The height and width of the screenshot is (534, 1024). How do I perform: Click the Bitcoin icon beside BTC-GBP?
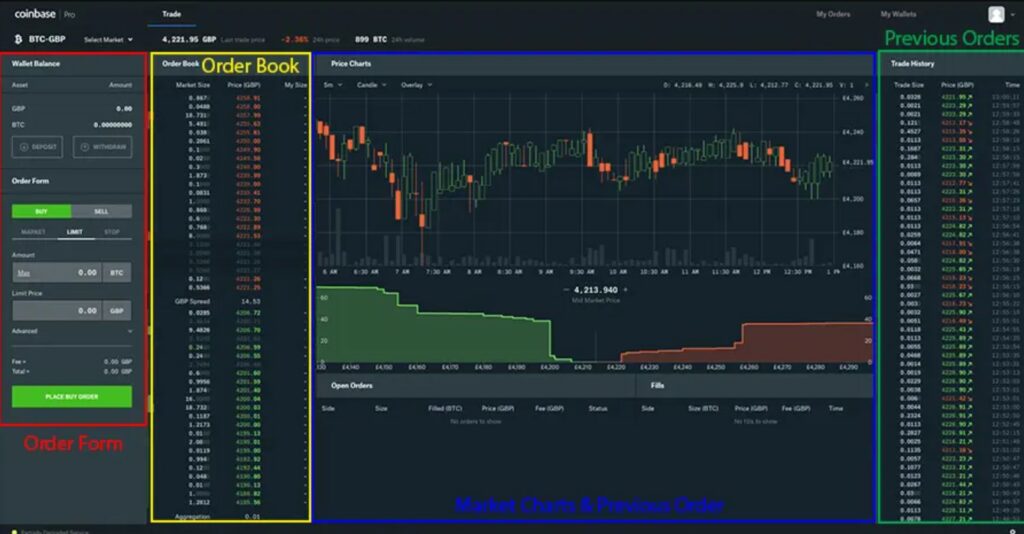coord(19,39)
